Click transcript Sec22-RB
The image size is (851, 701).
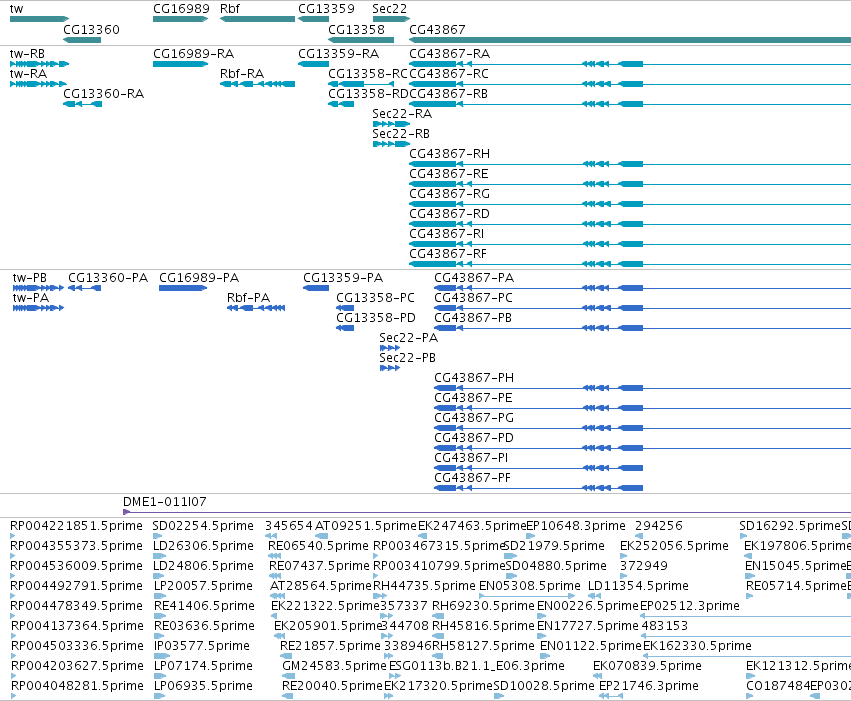click(401, 135)
